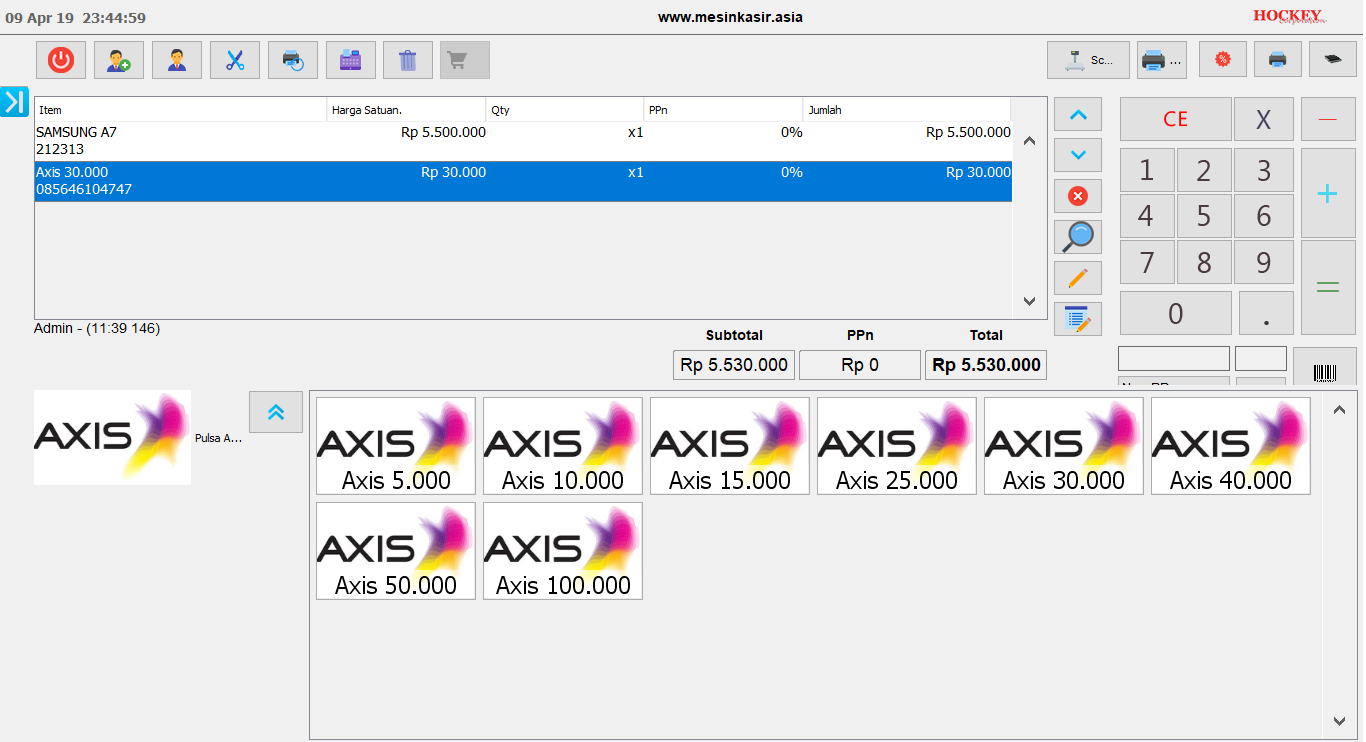Select the Axis 30.000 product tile

(1064, 446)
